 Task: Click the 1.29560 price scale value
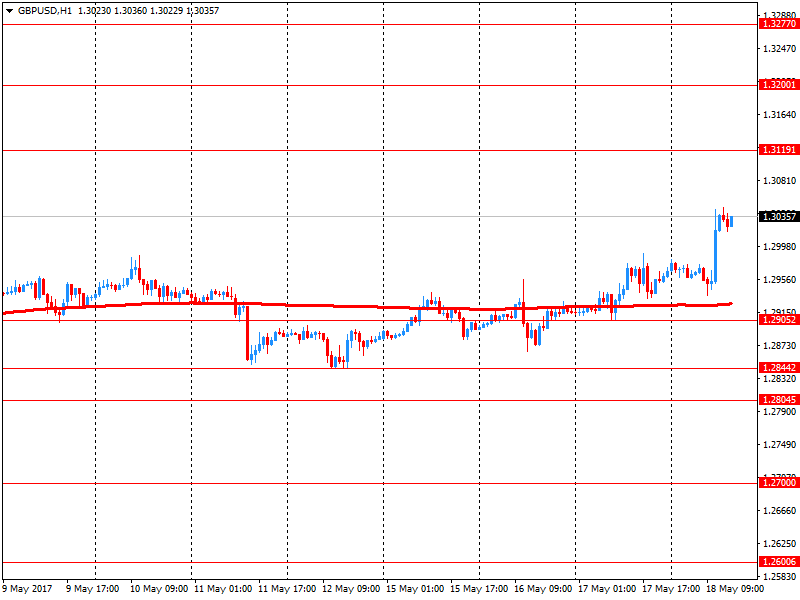[x=780, y=280]
